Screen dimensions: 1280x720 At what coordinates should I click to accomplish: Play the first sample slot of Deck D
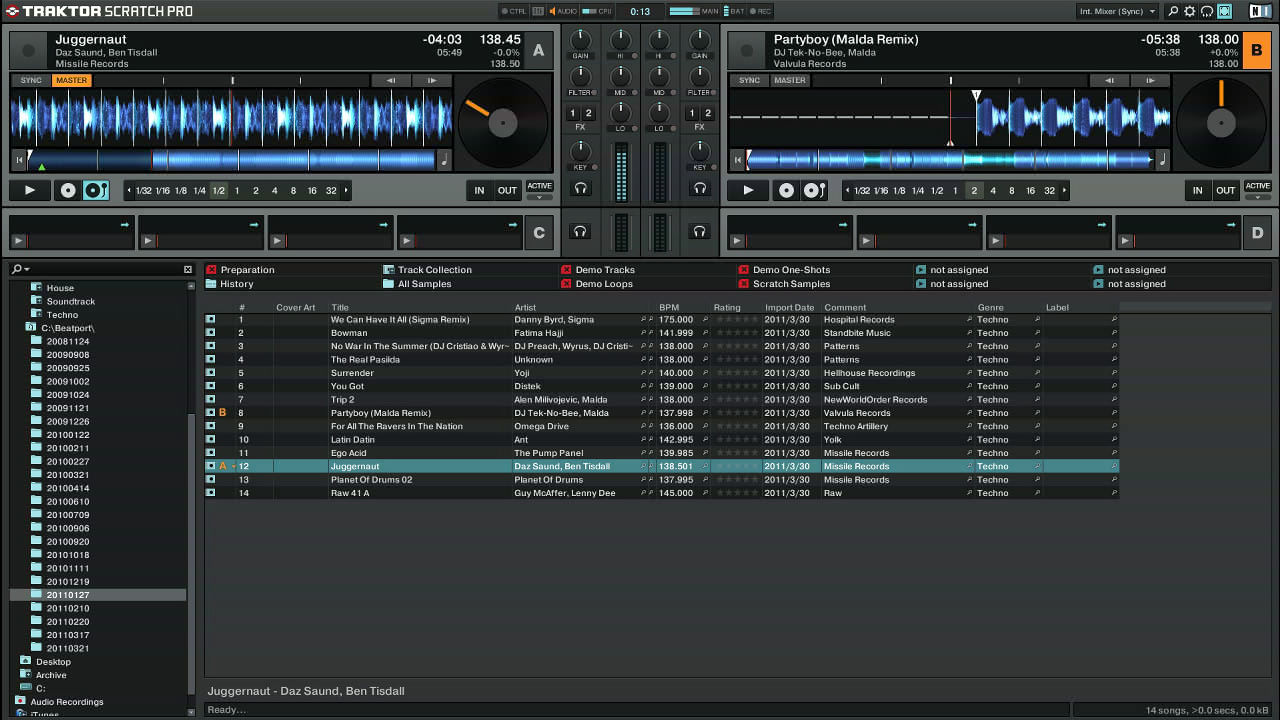(x=737, y=241)
